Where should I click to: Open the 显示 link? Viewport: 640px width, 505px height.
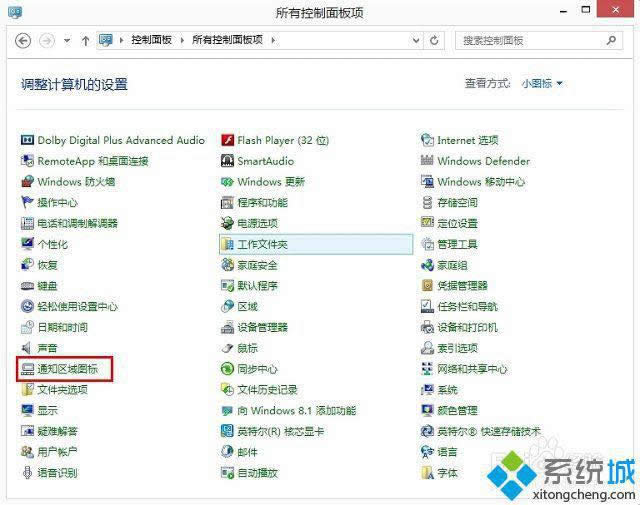pos(47,411)
